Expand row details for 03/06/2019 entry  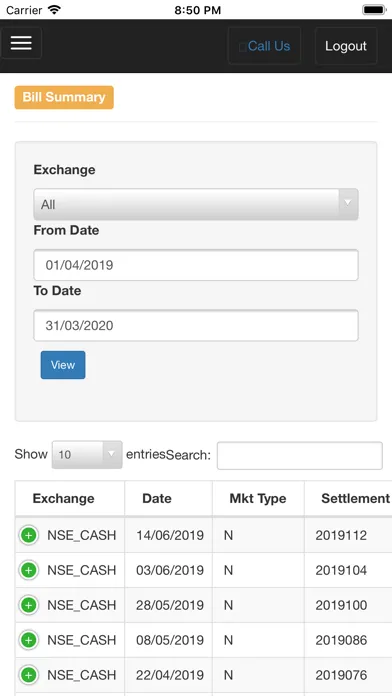coord(29,570)
